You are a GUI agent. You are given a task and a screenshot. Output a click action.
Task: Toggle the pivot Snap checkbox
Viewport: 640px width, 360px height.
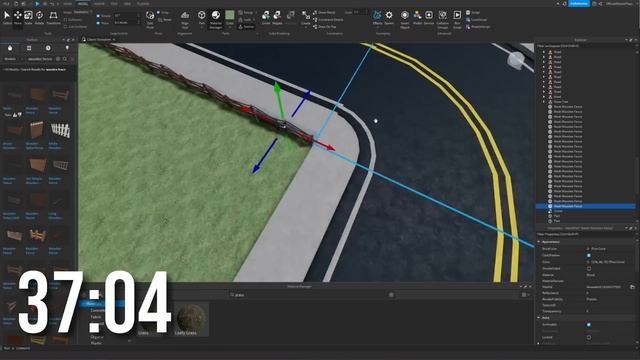coord(158,13)
